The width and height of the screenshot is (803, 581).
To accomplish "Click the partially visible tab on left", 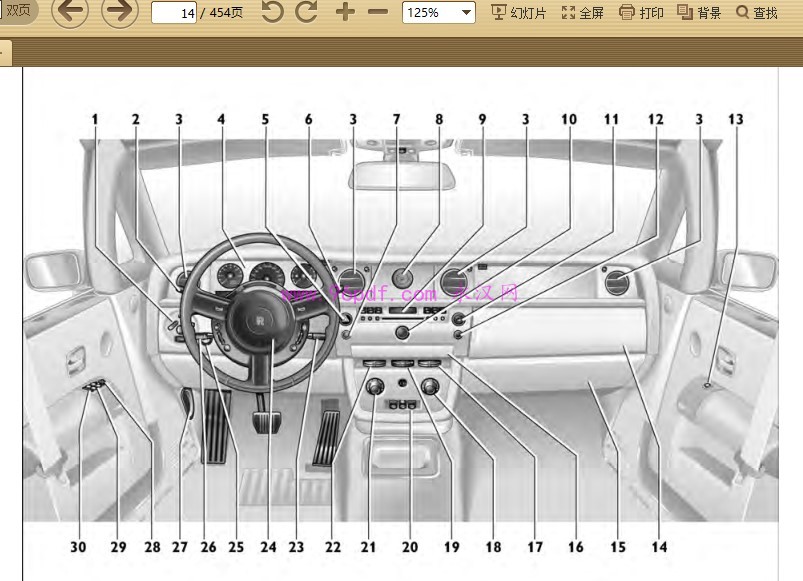I will (x=5, y=53).
